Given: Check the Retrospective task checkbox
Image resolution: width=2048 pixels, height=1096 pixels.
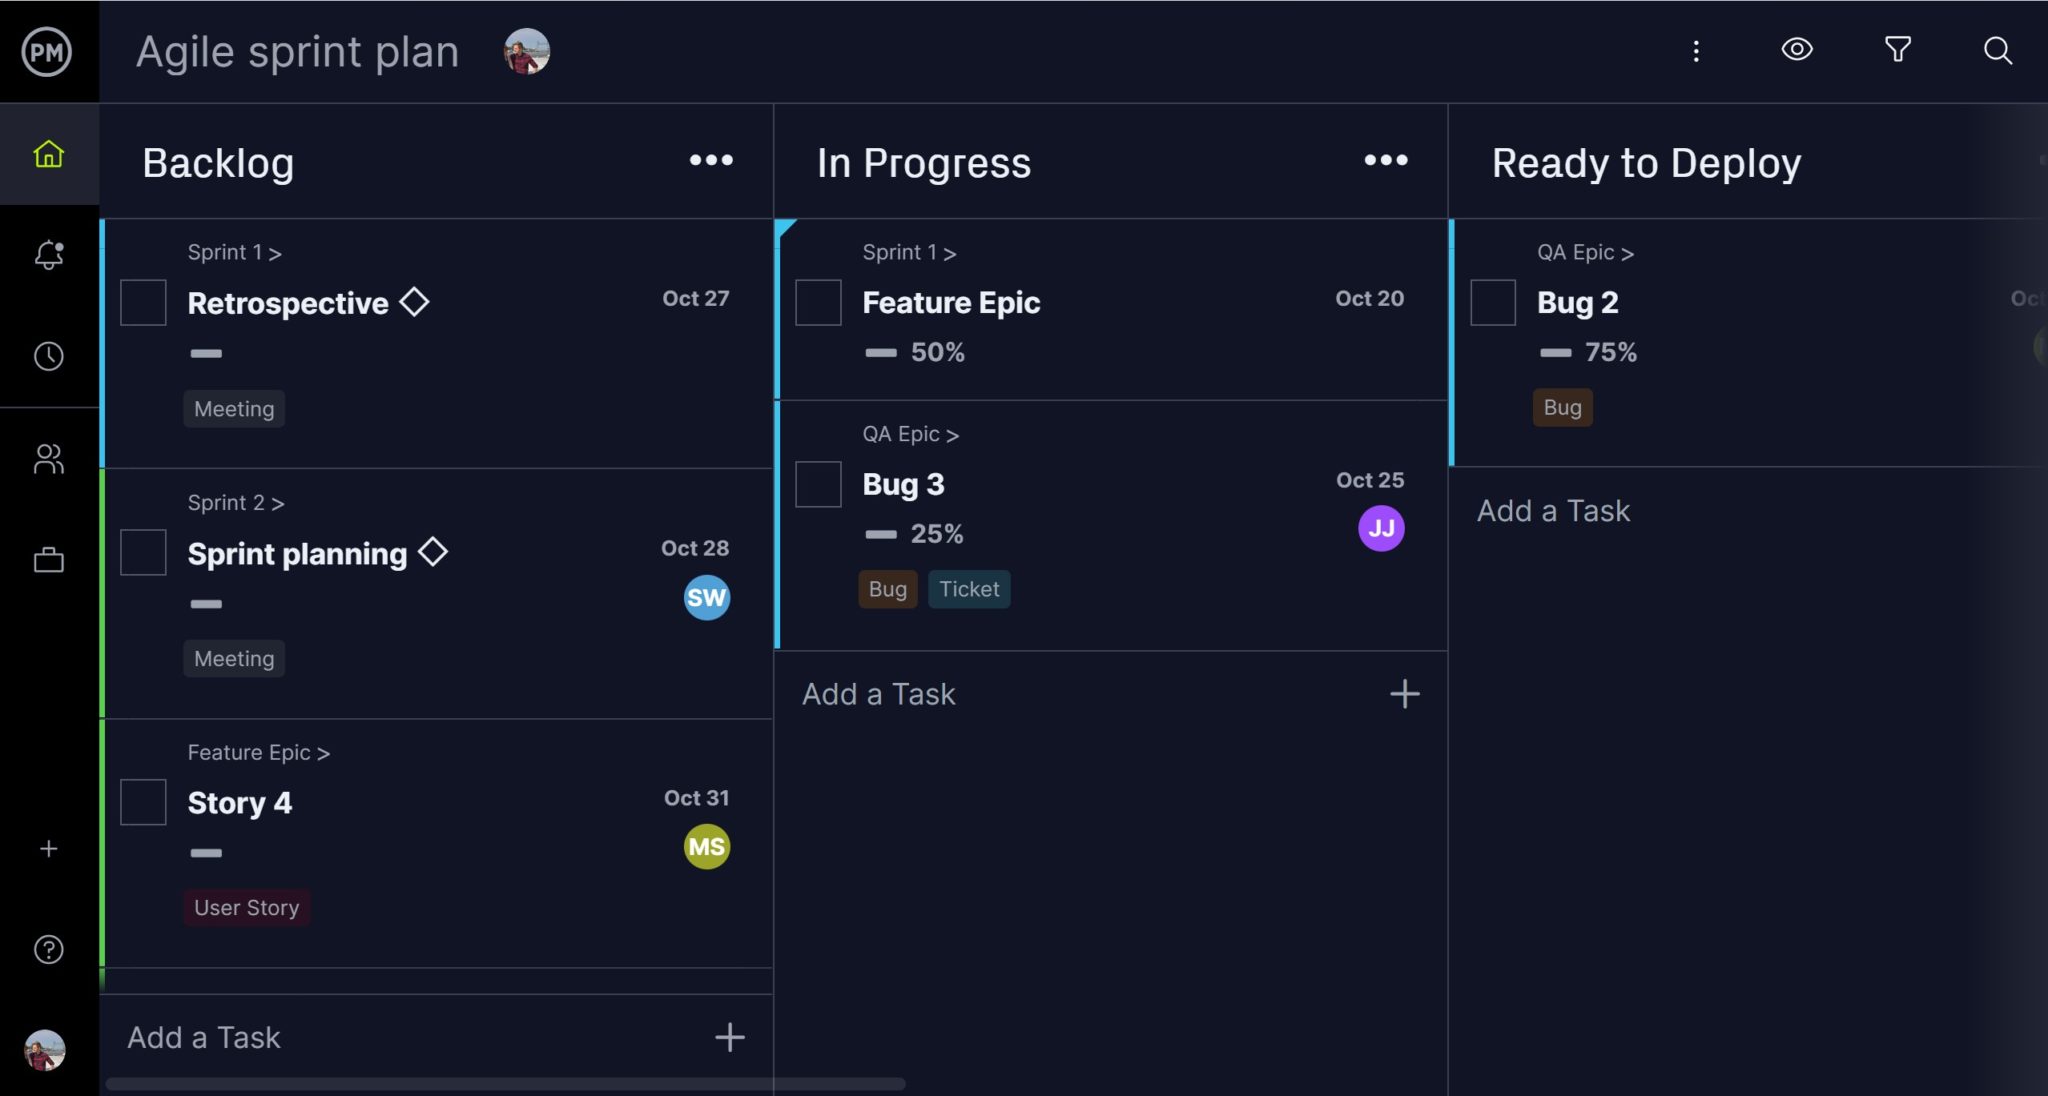Looking at the screenshot, I should (142, 302).
